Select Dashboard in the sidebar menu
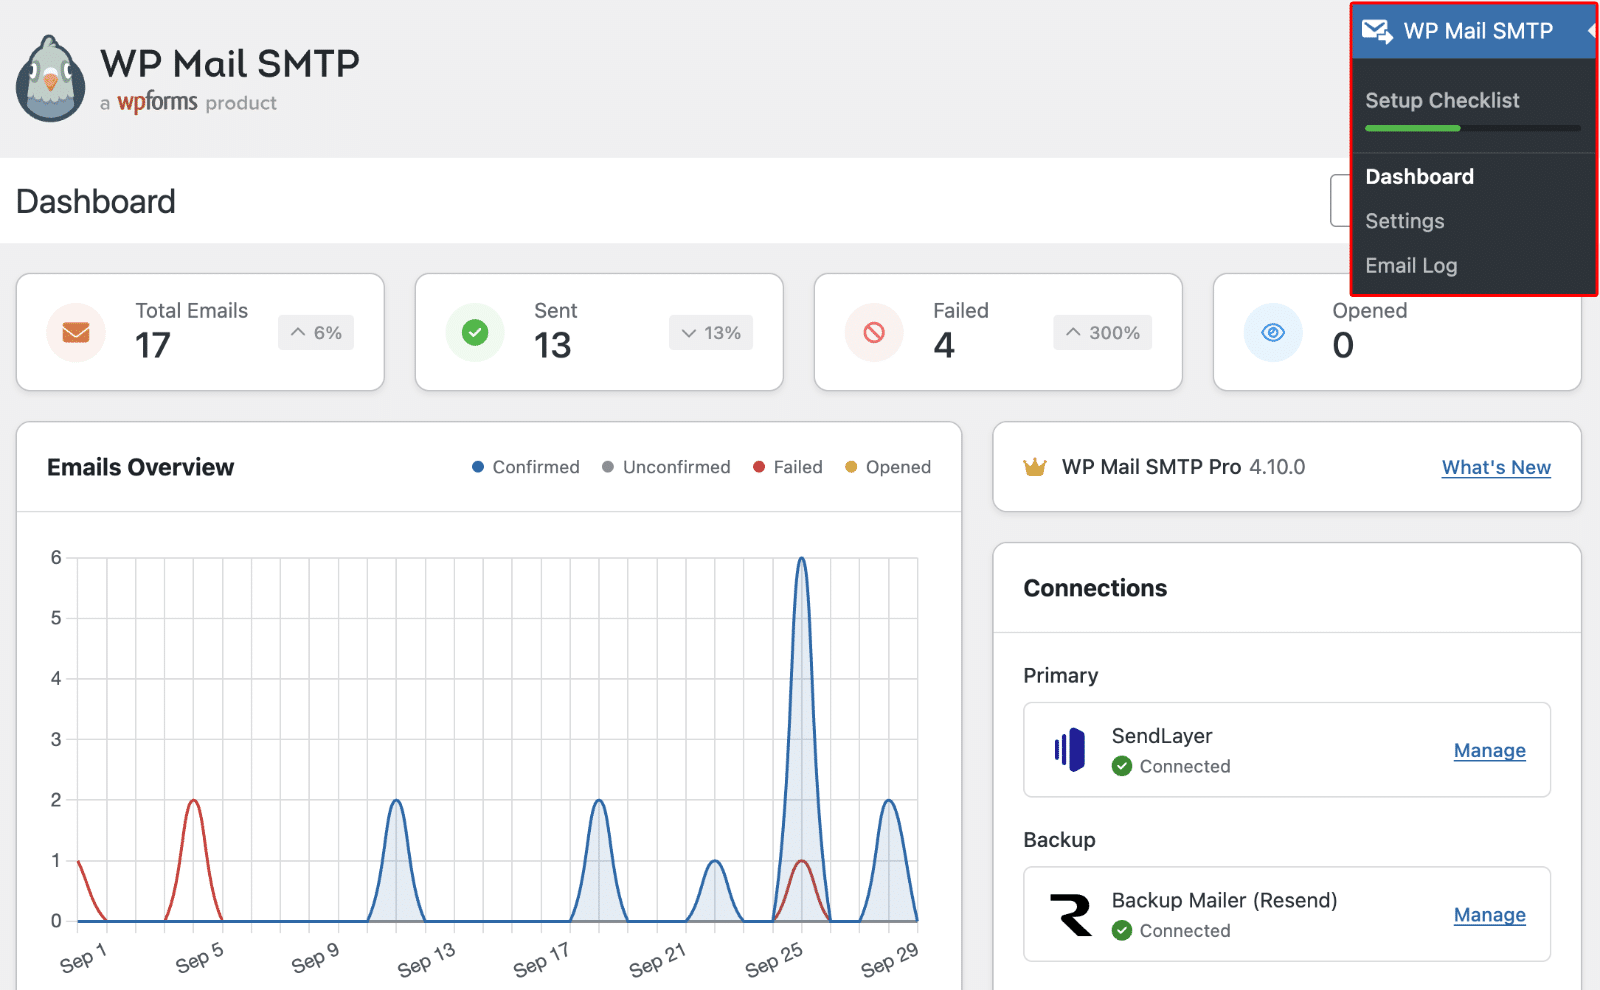1600x990 pixels. click(1420, 177)
